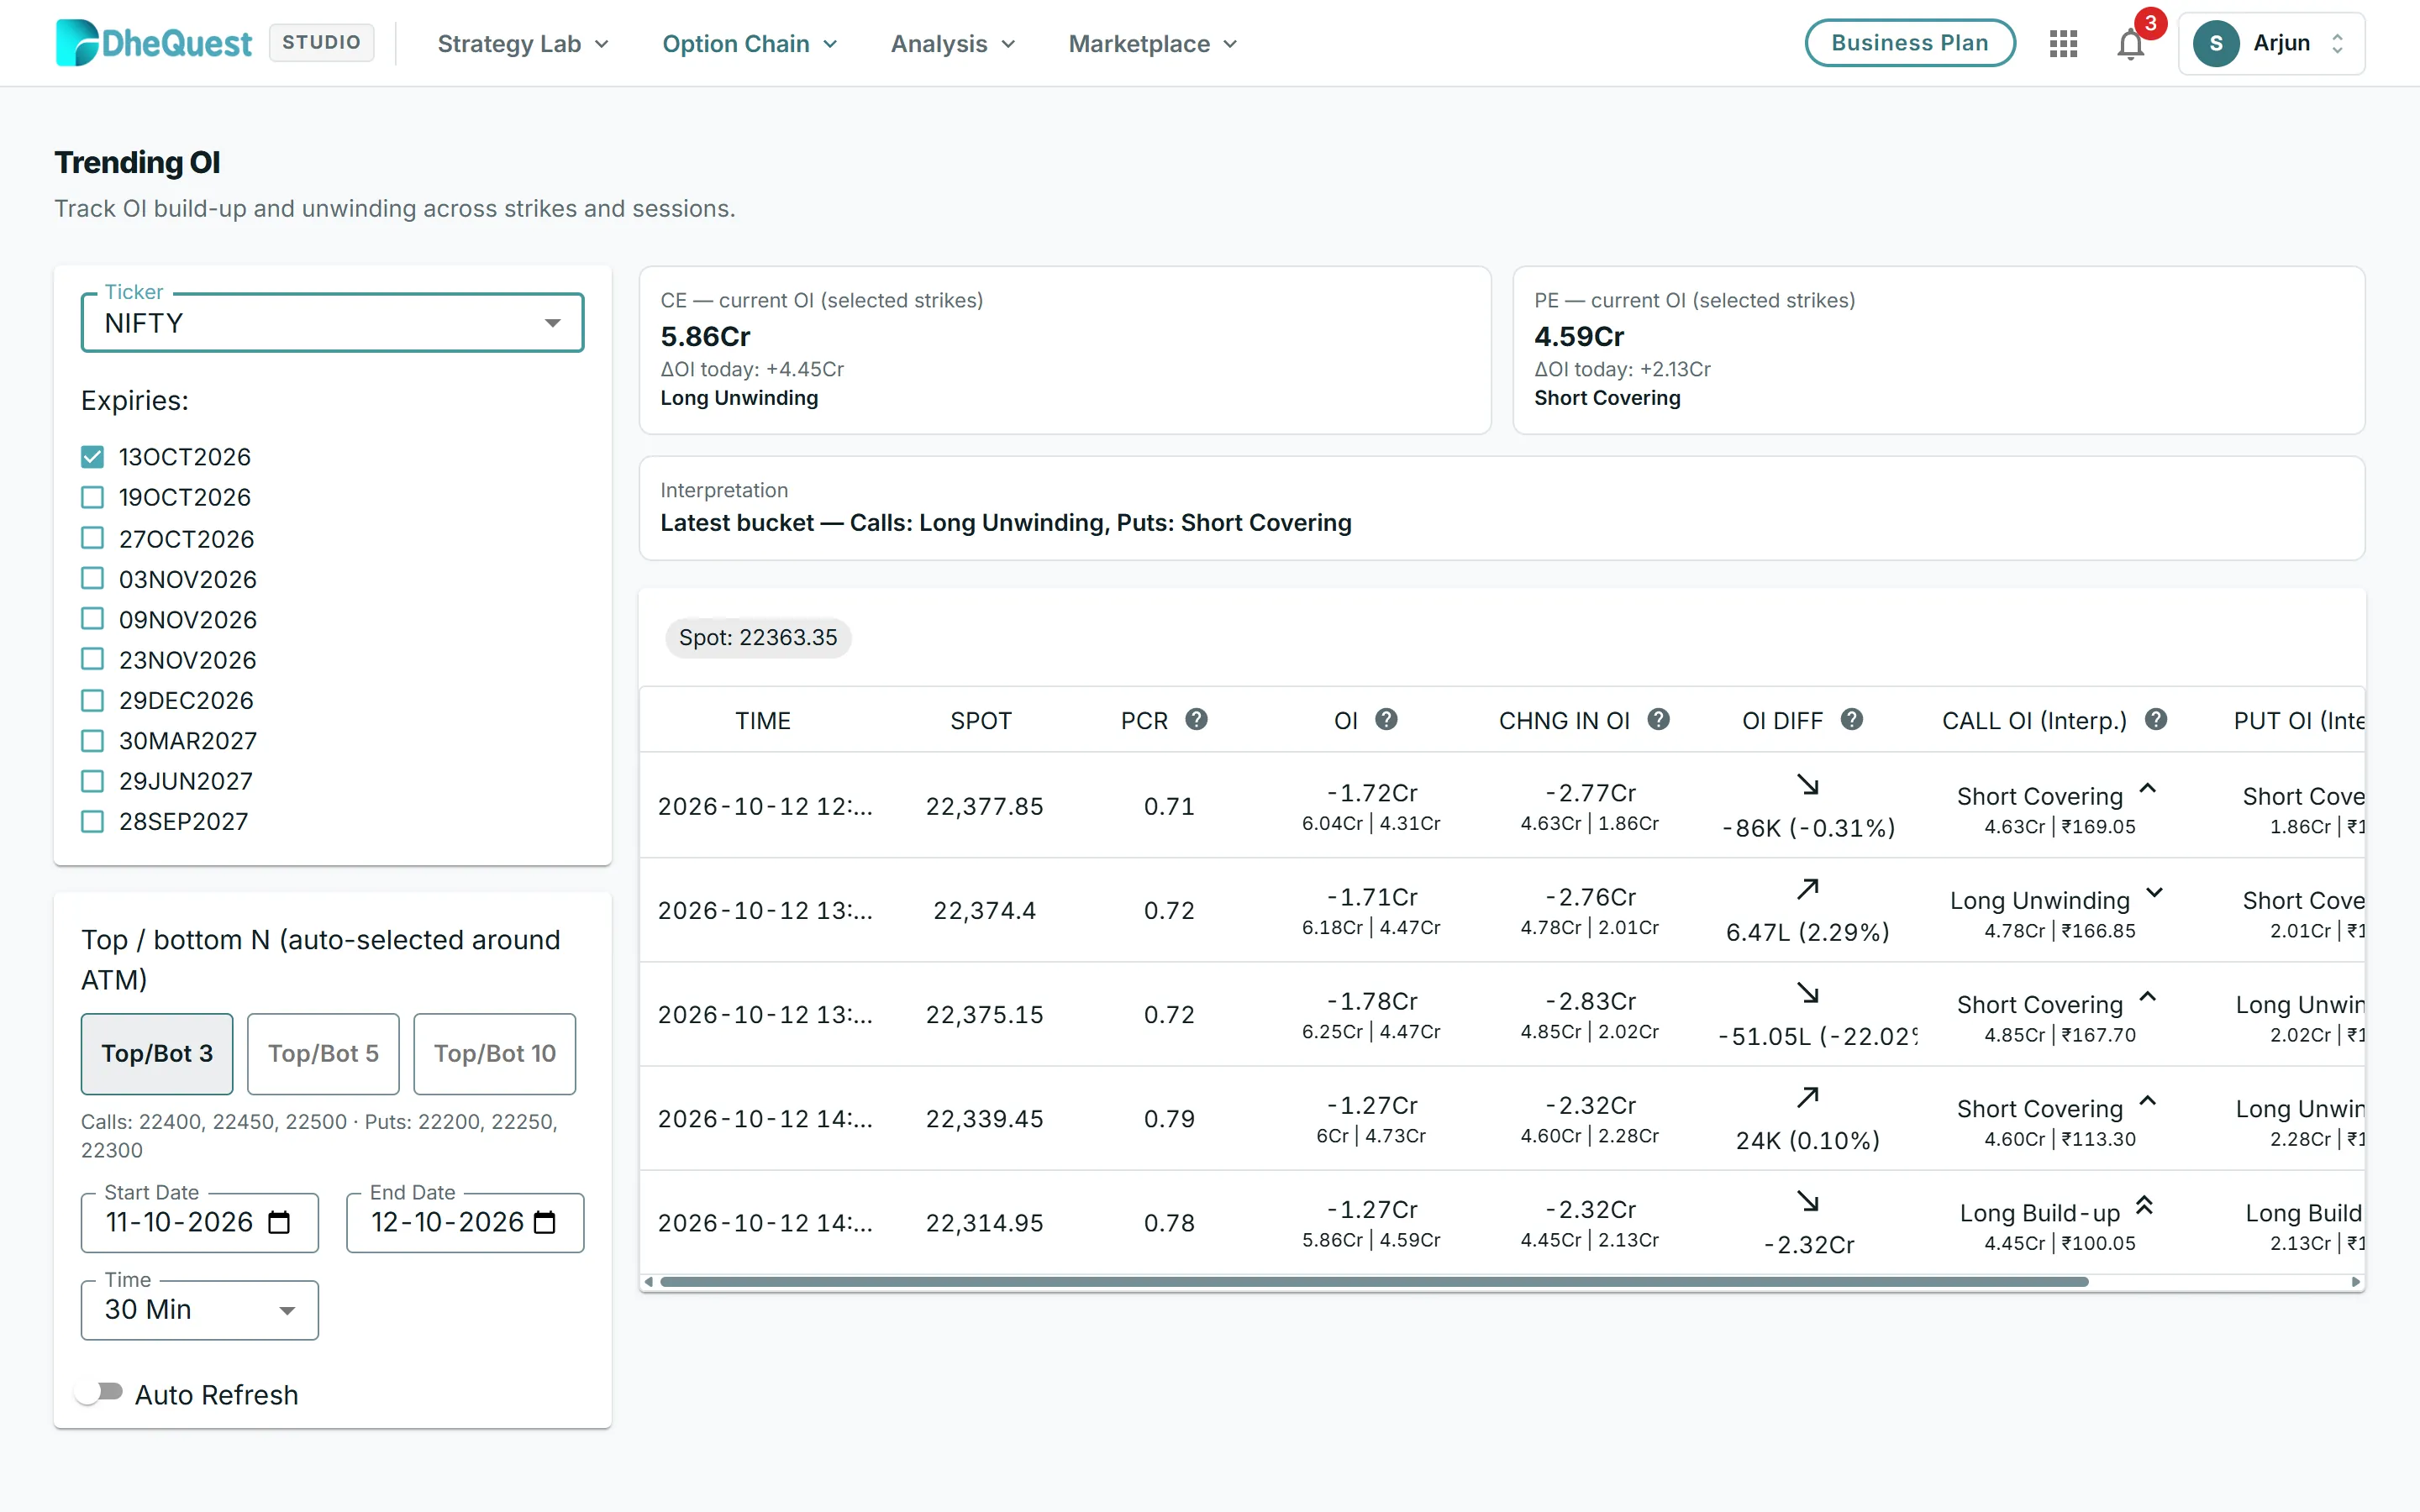Click the up chevron in the 22,377.85 row

pos(2147,789)
